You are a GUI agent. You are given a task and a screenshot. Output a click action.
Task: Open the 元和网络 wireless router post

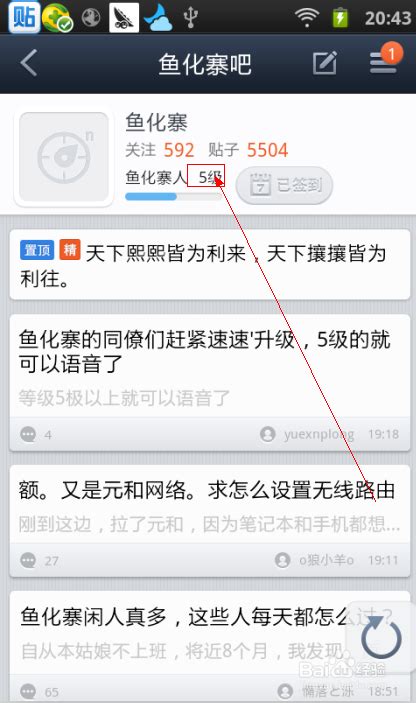(210, 521)
